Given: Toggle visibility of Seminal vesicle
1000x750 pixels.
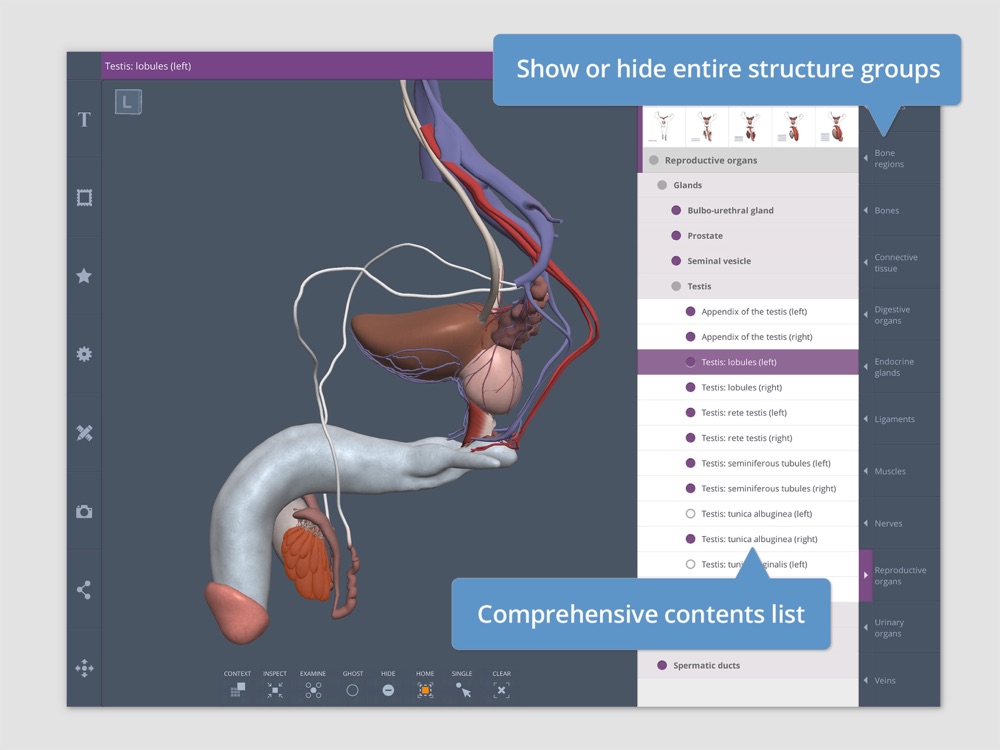Looking at the screenshot, I should [x=676, y=261].
